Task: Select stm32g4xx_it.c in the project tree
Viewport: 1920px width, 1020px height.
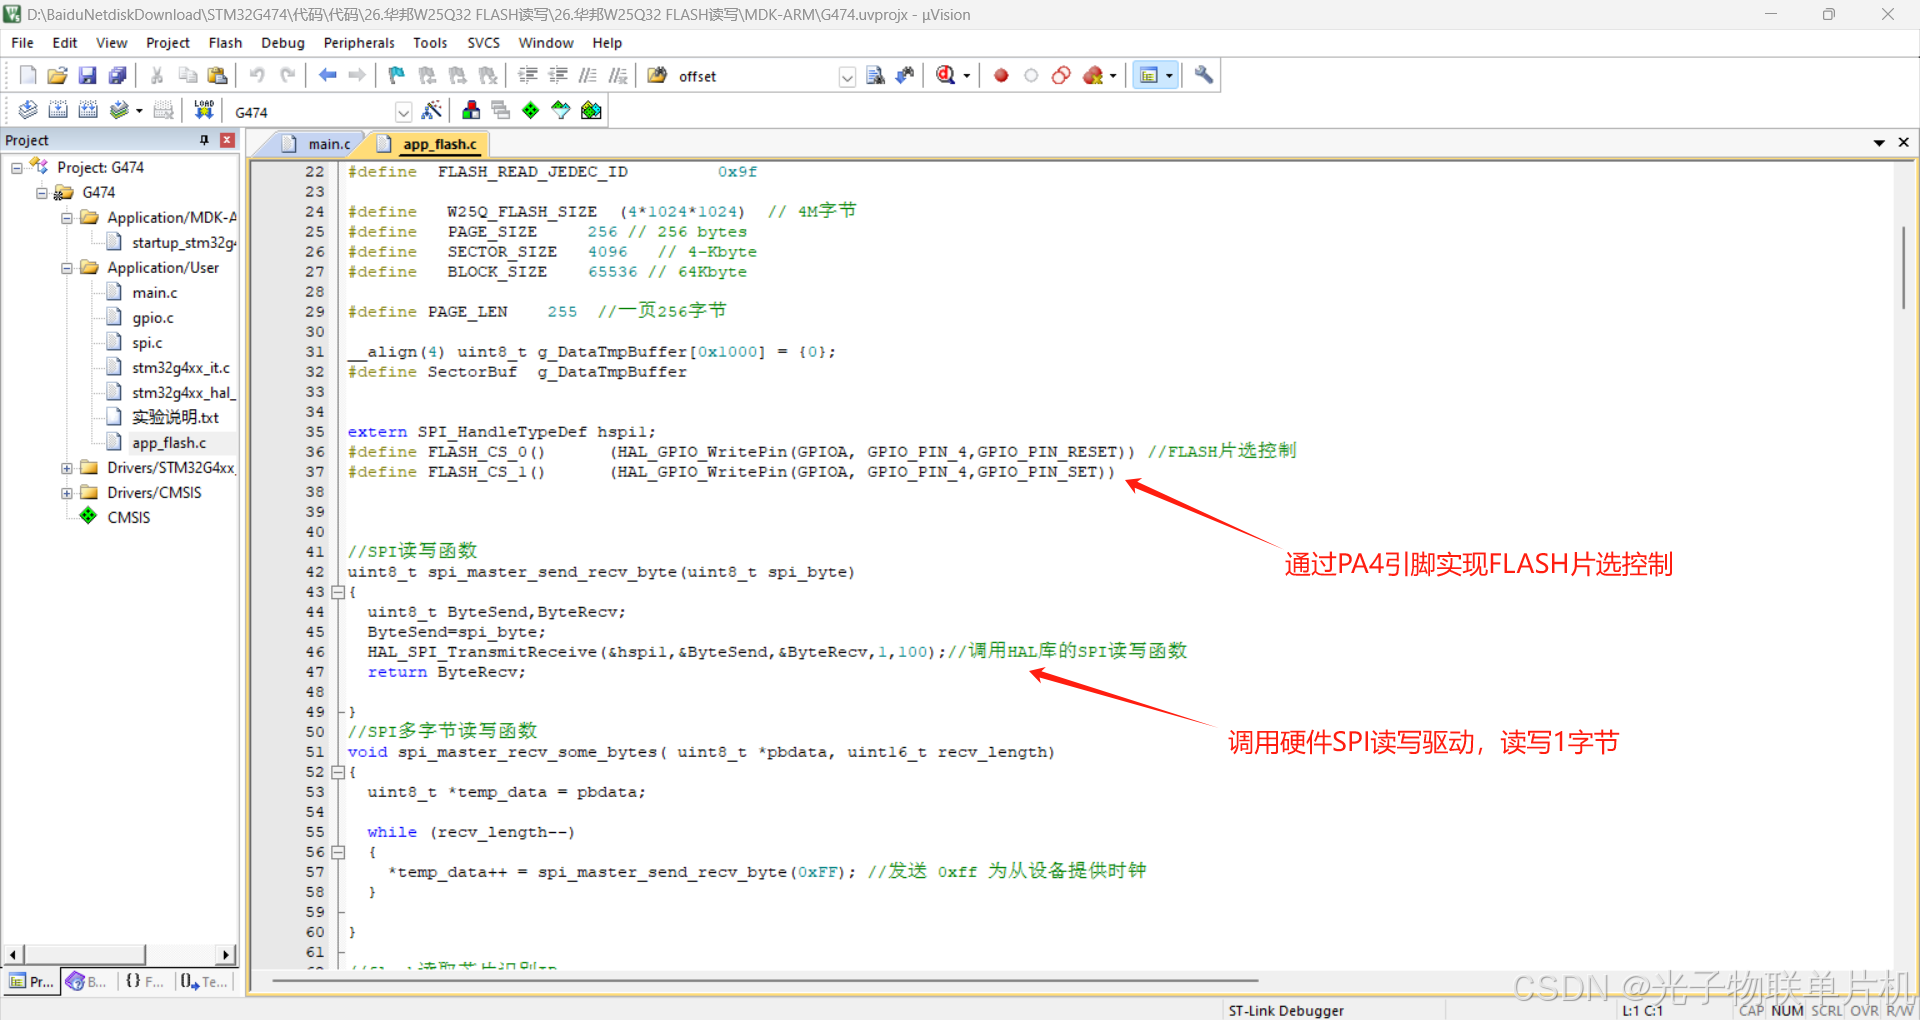Action: pos(180,368)
